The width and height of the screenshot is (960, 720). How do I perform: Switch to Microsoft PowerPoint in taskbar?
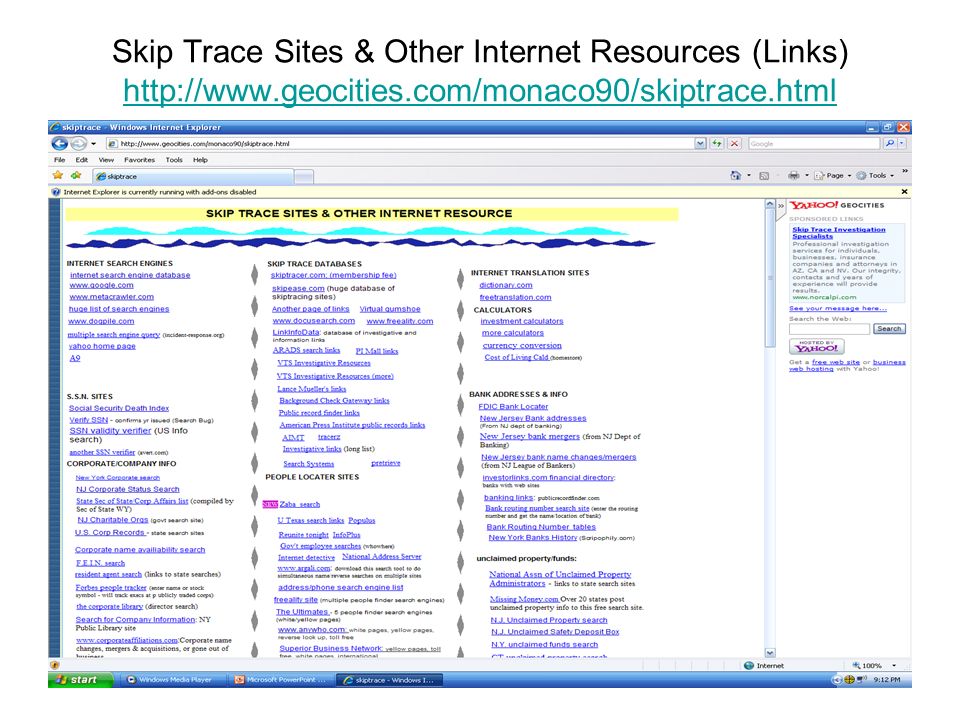click(x=283, y=680)
